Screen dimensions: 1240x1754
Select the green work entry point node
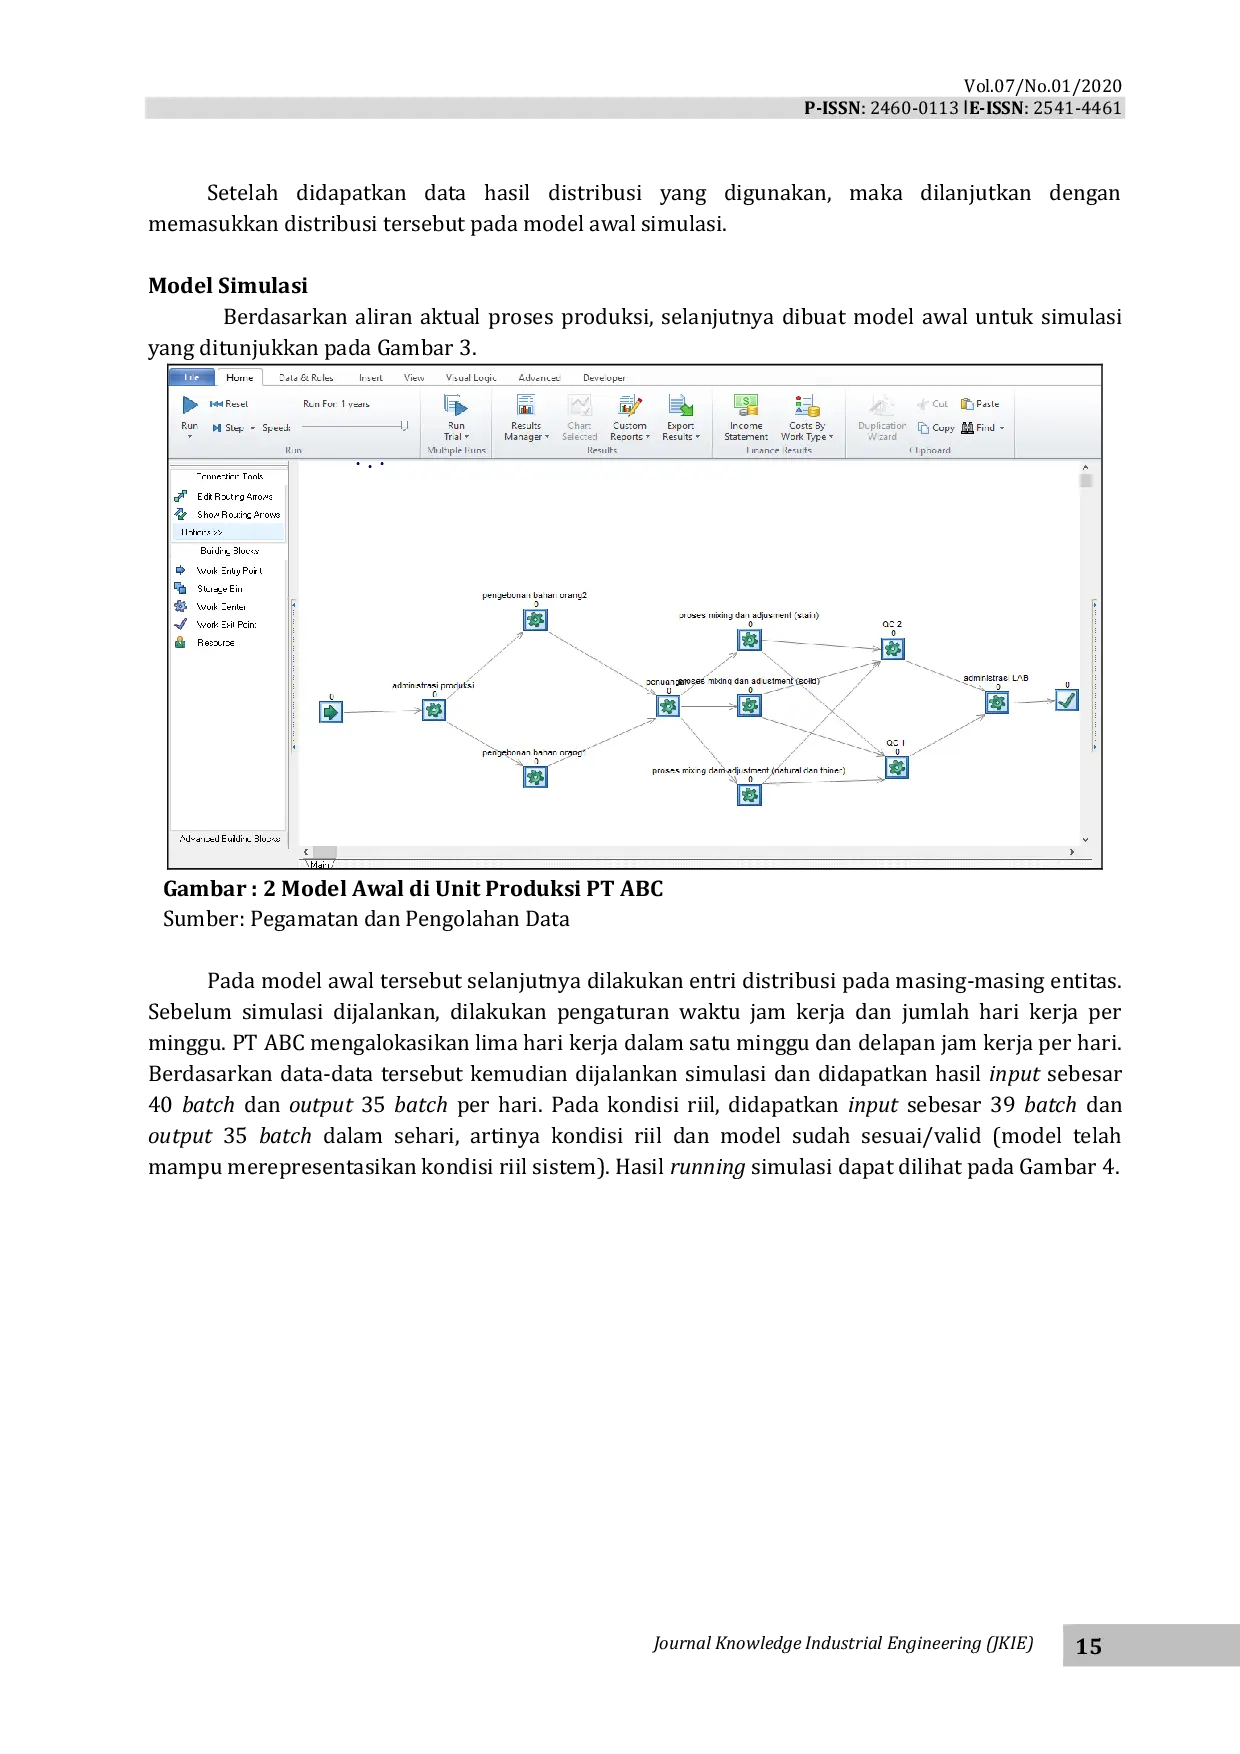pos(331,712)
